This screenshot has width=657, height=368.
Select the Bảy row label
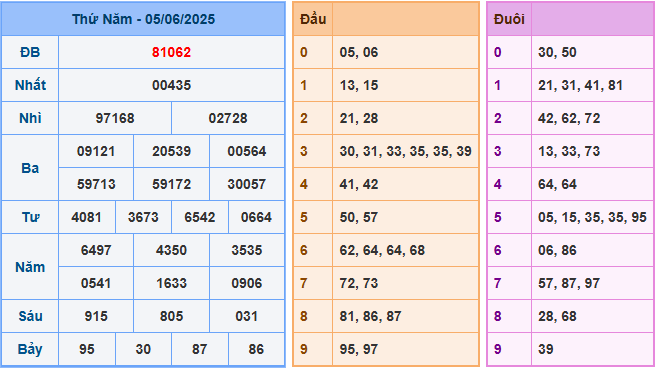pos(30,350)
